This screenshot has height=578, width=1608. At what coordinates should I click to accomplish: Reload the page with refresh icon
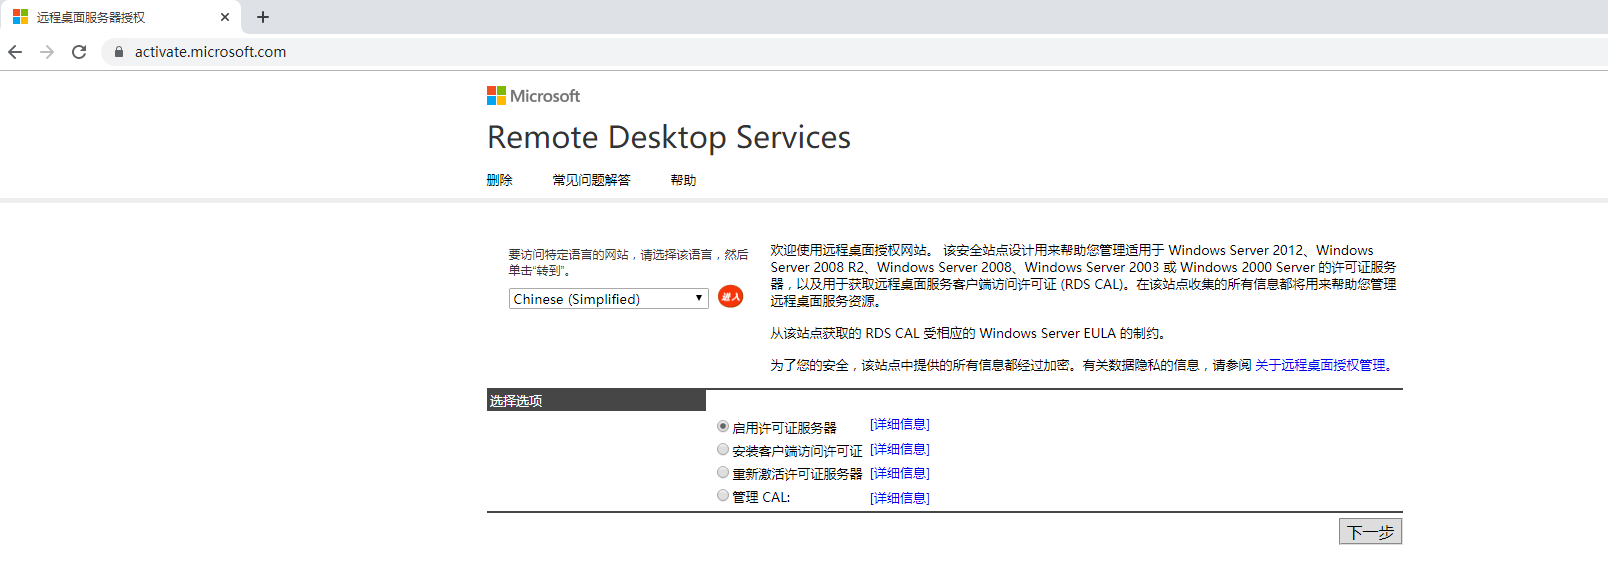79,52
